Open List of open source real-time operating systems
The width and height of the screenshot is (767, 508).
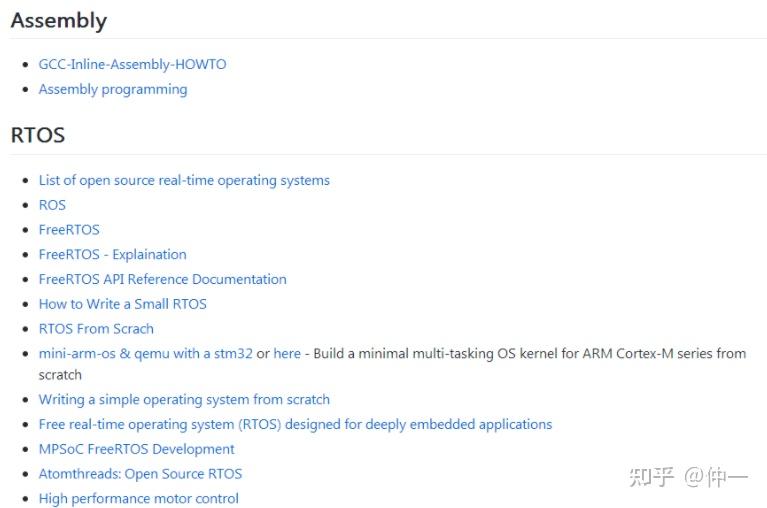[184, 180]
